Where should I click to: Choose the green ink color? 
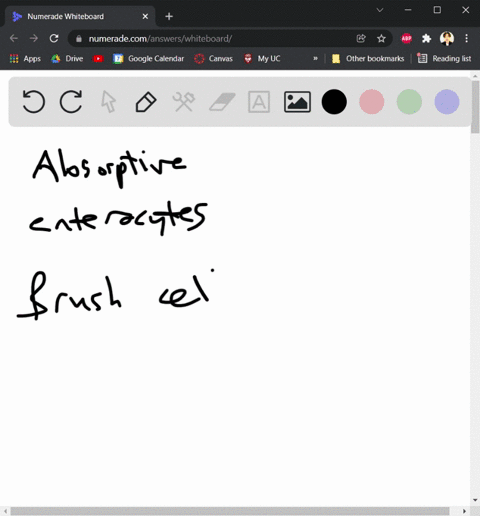point(409,102)
